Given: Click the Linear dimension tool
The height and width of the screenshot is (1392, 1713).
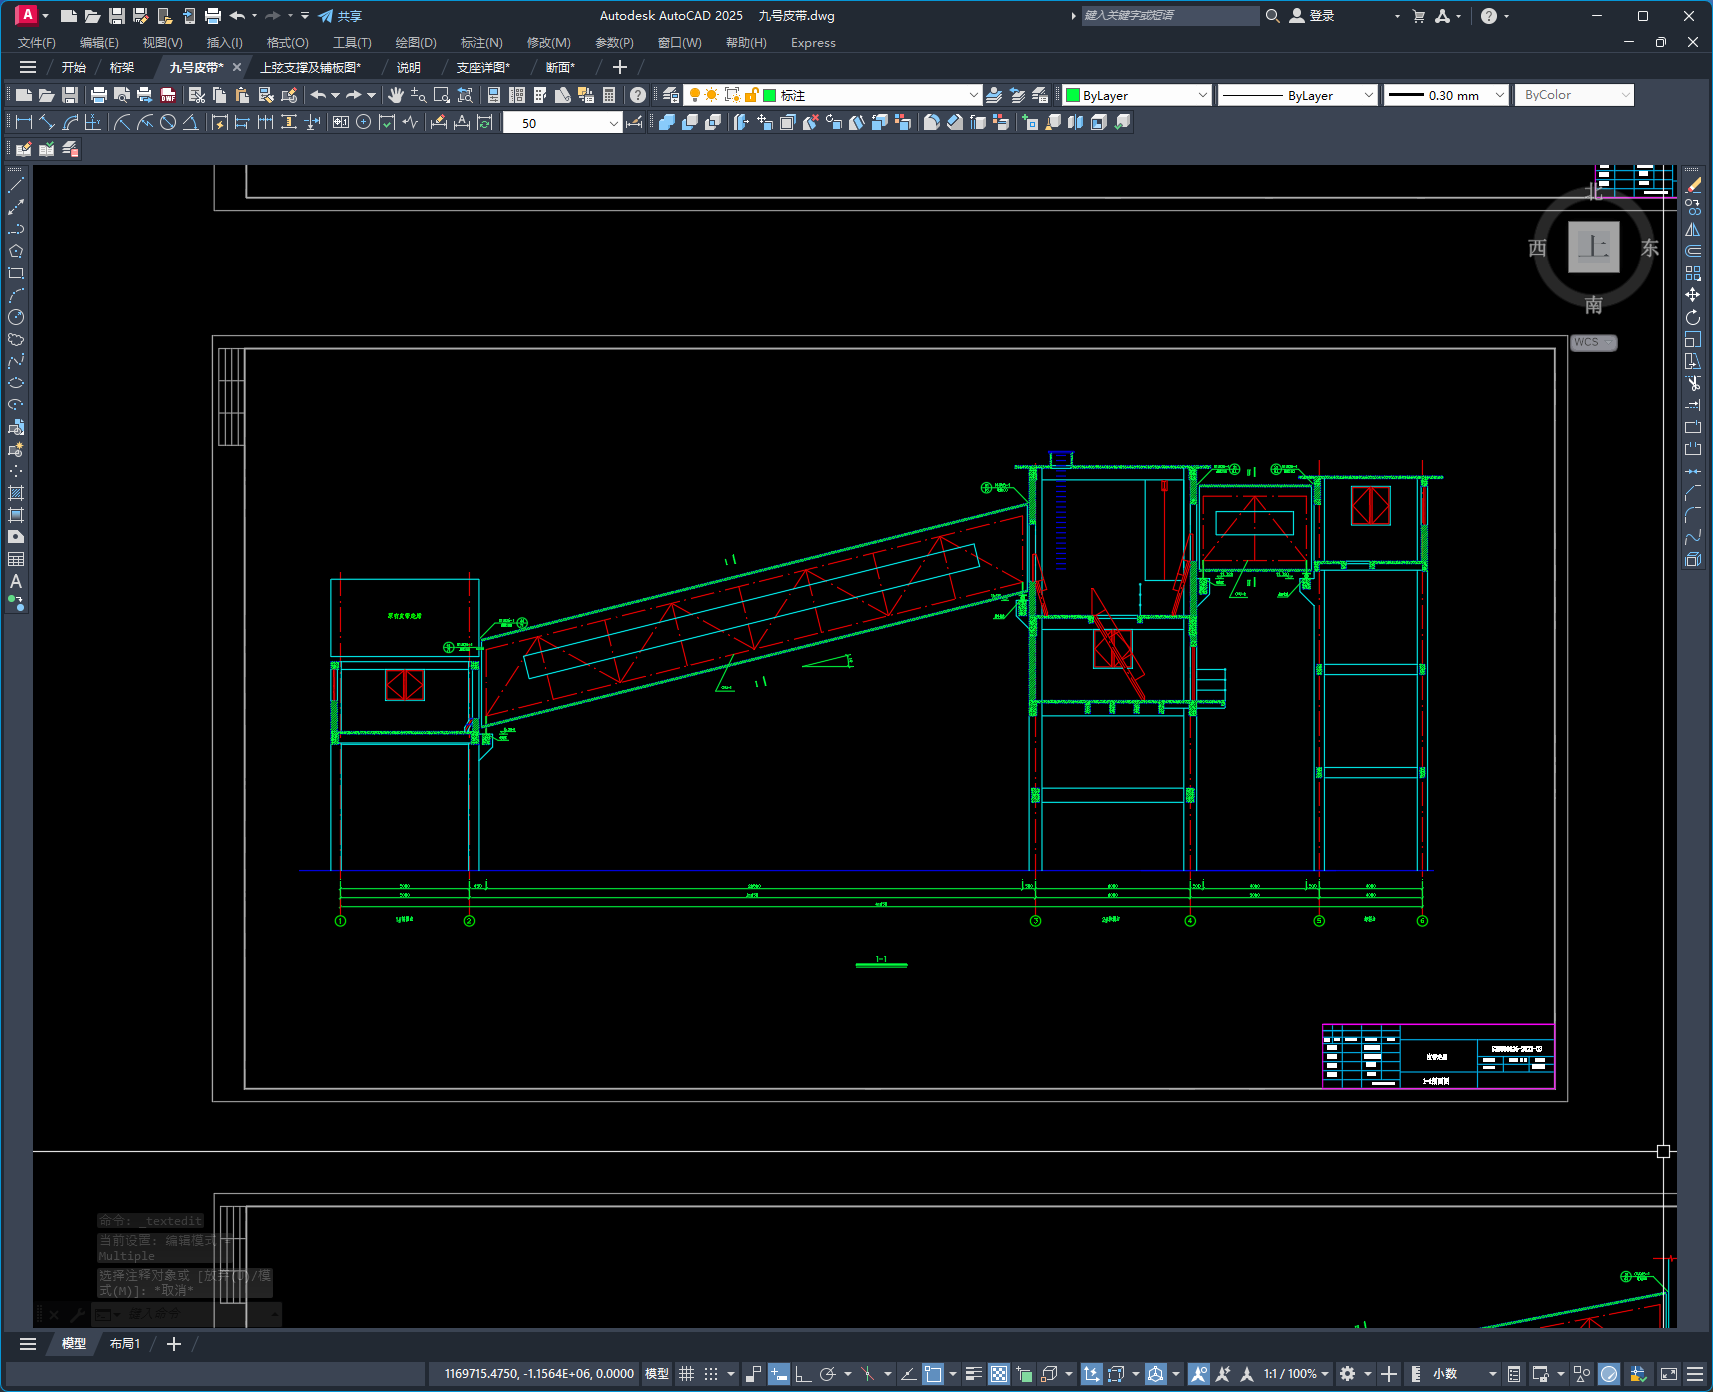Looking at the screenshot, I should tap(24, 122).
